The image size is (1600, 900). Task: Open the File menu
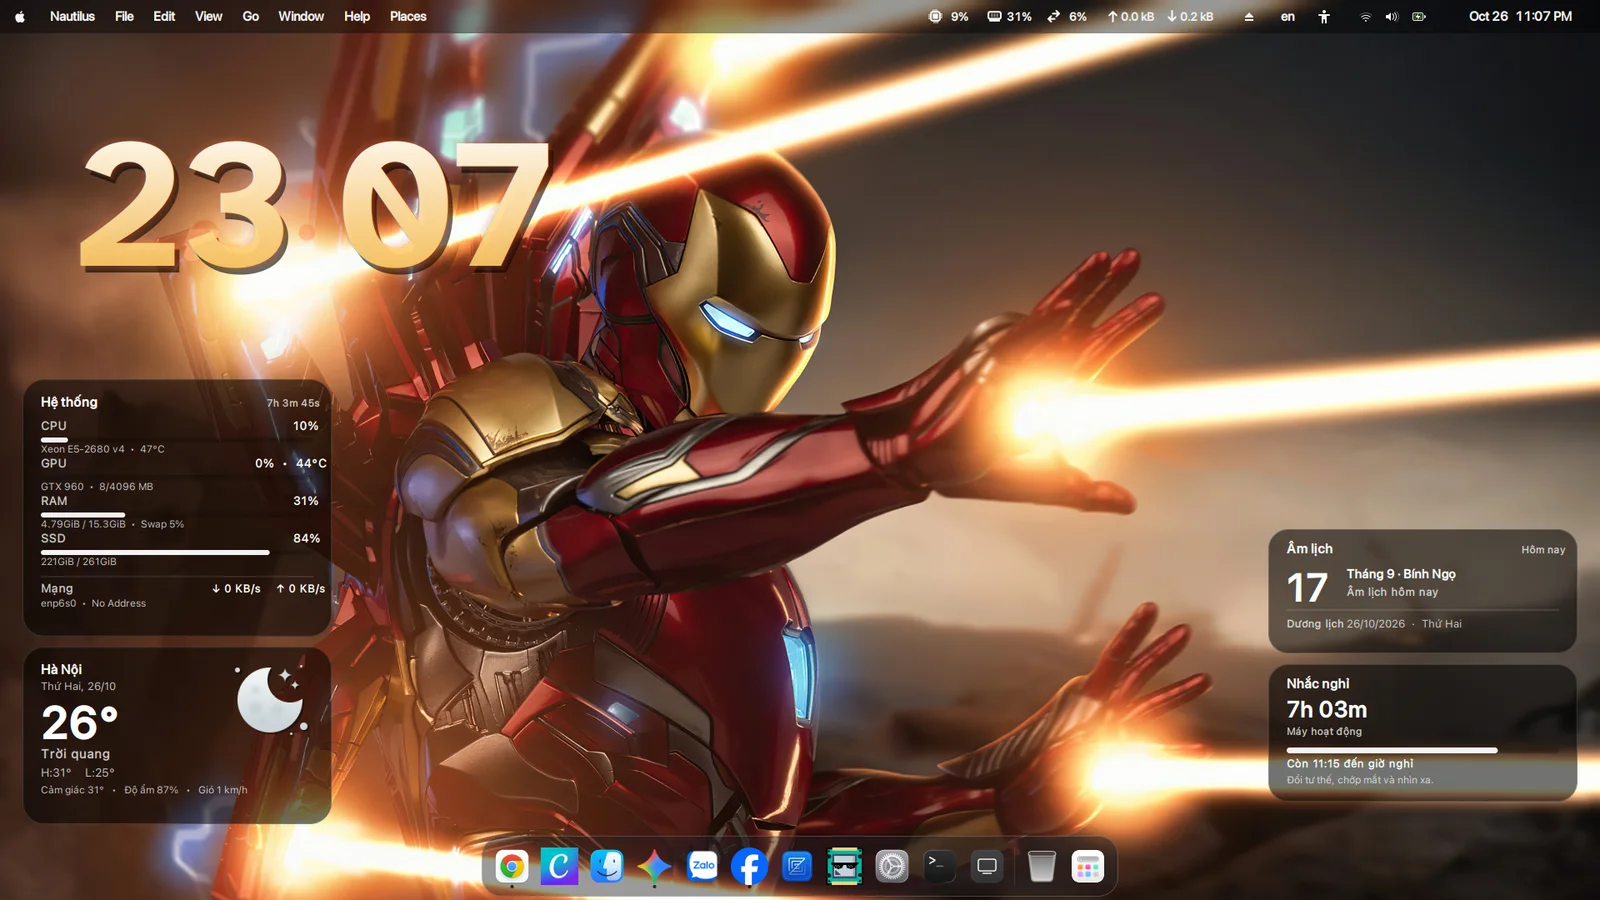[124, 16]
